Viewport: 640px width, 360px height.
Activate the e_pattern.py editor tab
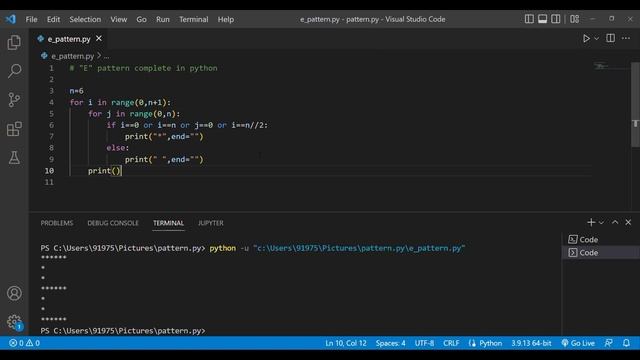tap(69, 39)
